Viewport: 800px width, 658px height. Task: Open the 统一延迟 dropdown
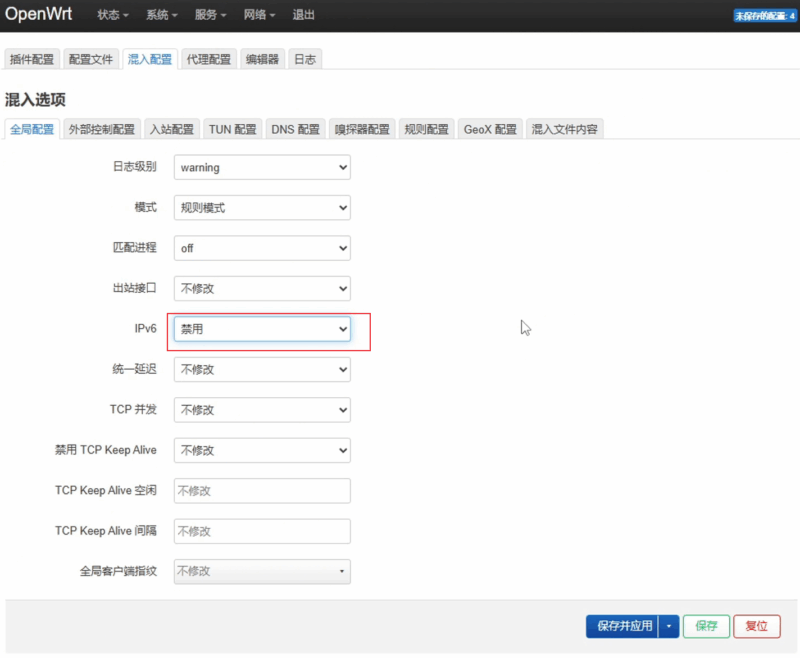[x=262, y=370]
